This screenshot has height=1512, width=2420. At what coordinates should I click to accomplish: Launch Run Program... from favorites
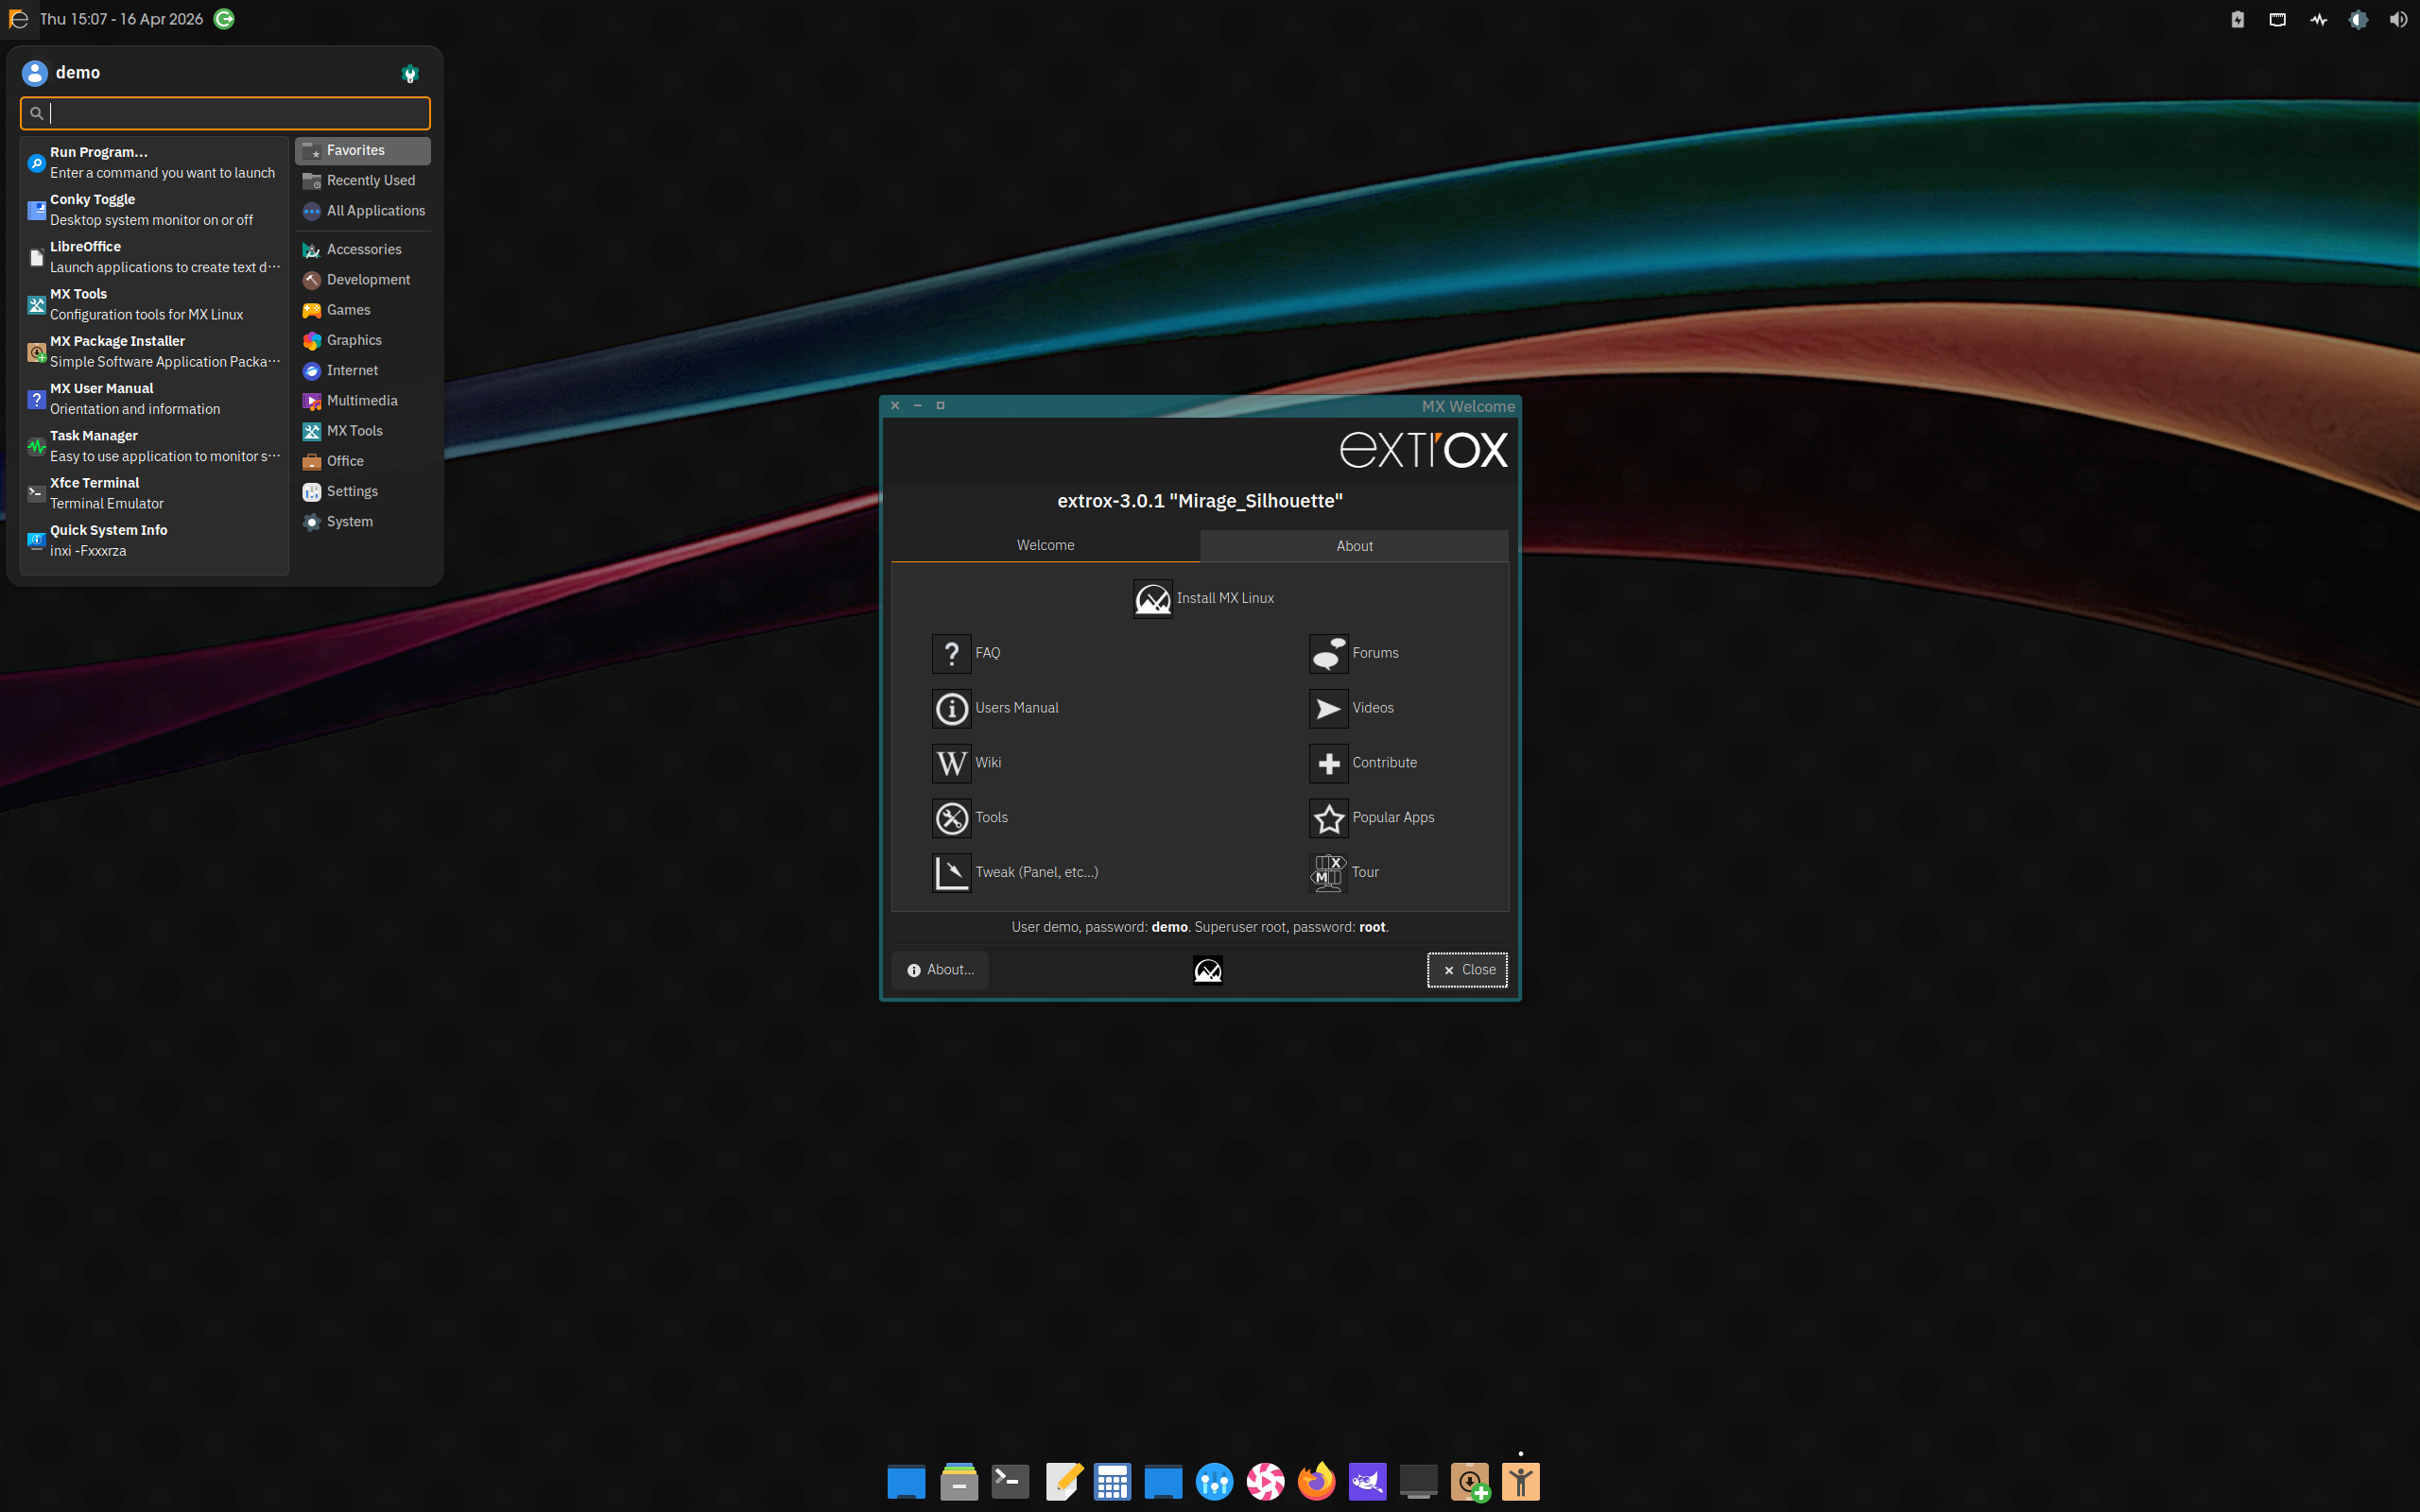[154, 162]
